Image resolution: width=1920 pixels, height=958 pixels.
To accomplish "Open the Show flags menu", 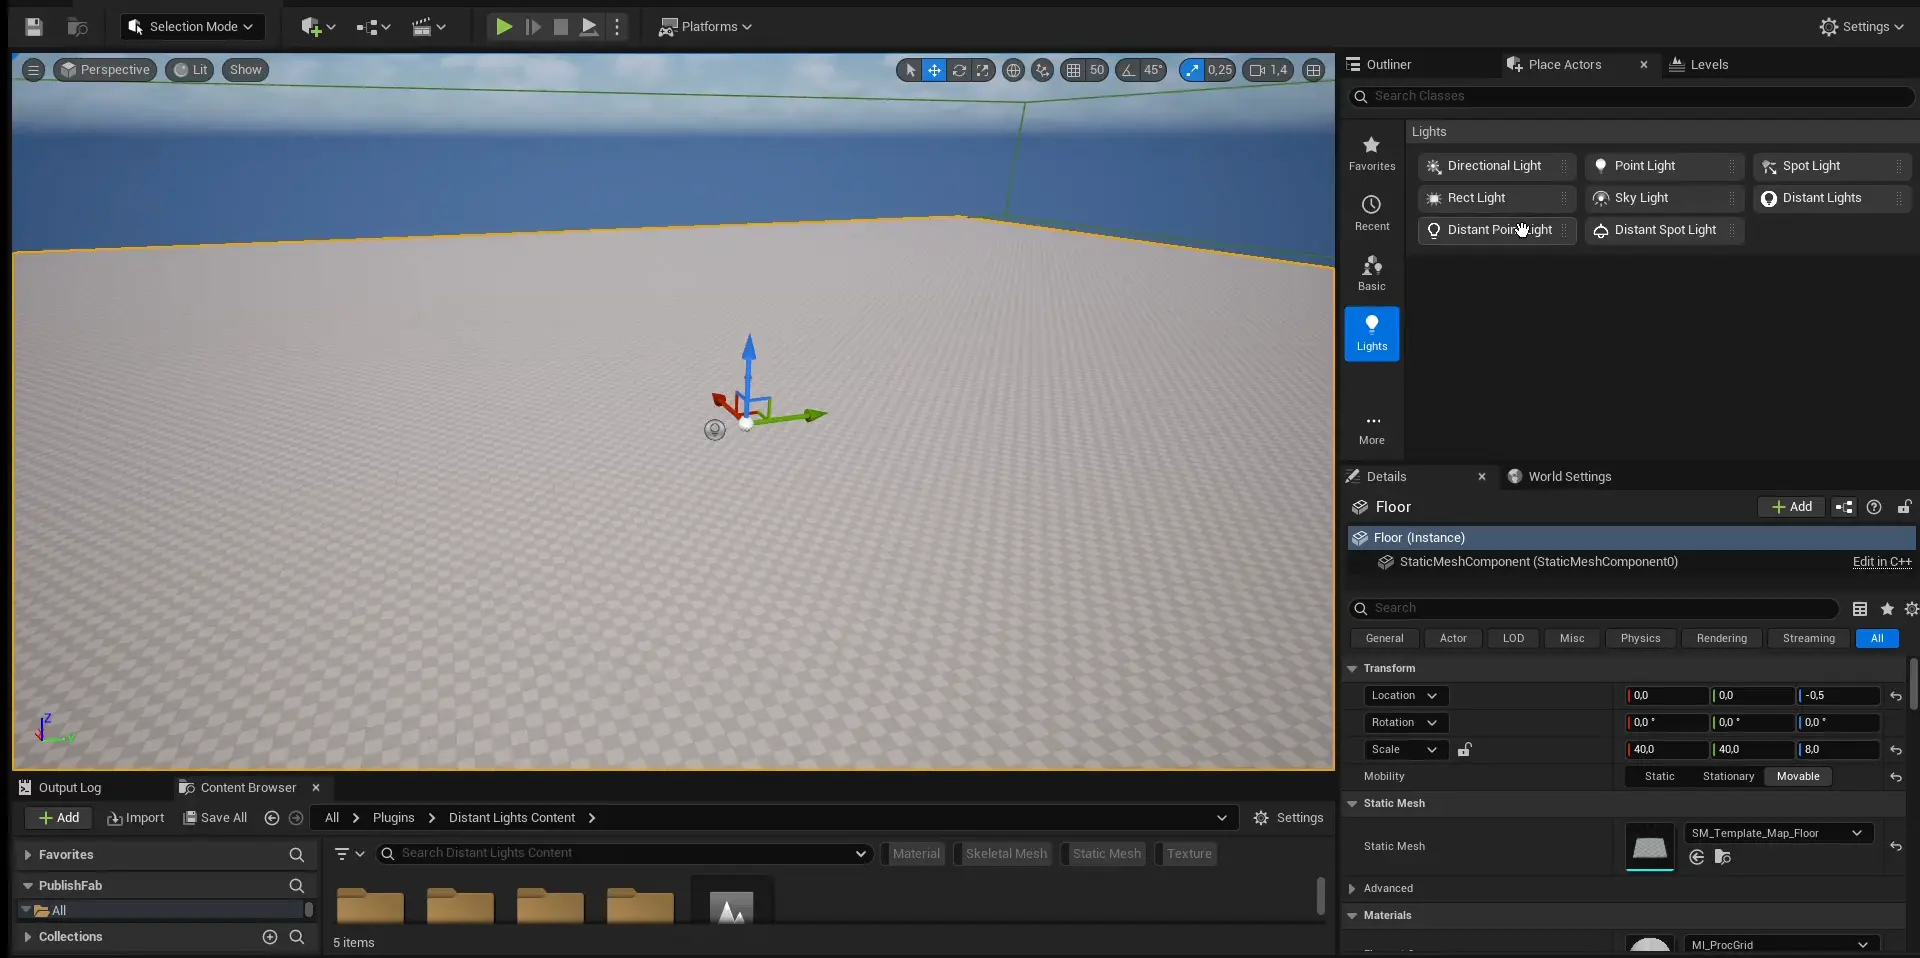I will (245, 70).
